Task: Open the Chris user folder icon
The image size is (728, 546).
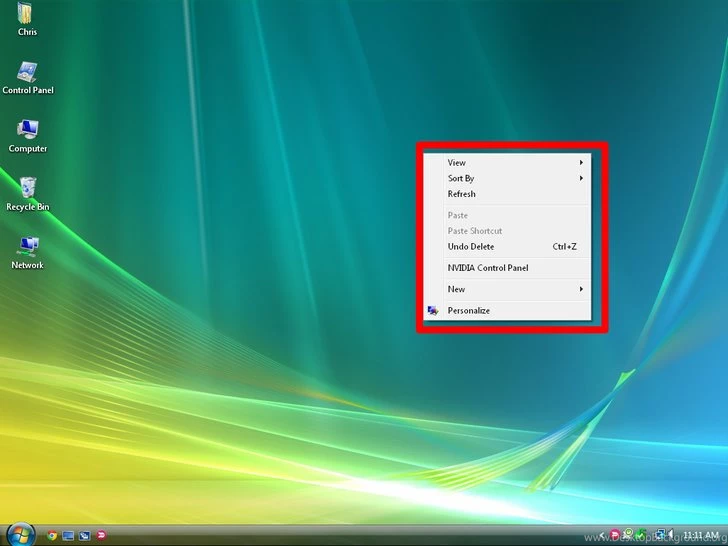Action: [27, 19]
